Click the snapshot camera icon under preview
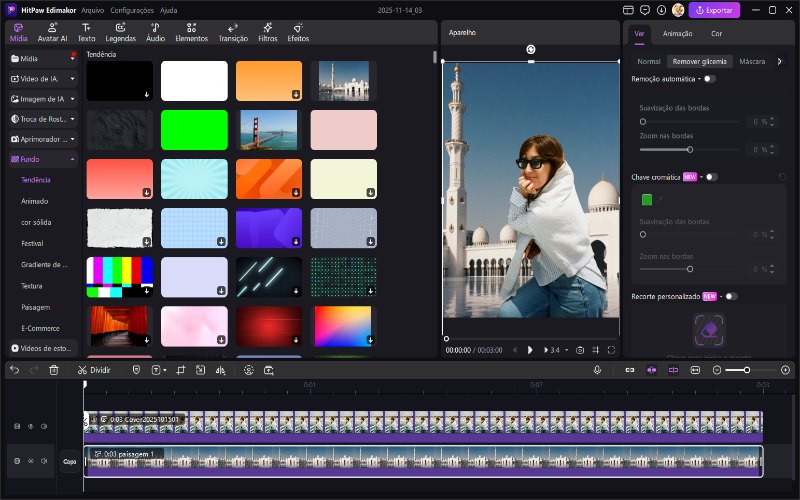800x500 pixels. (x=580, y=350)
